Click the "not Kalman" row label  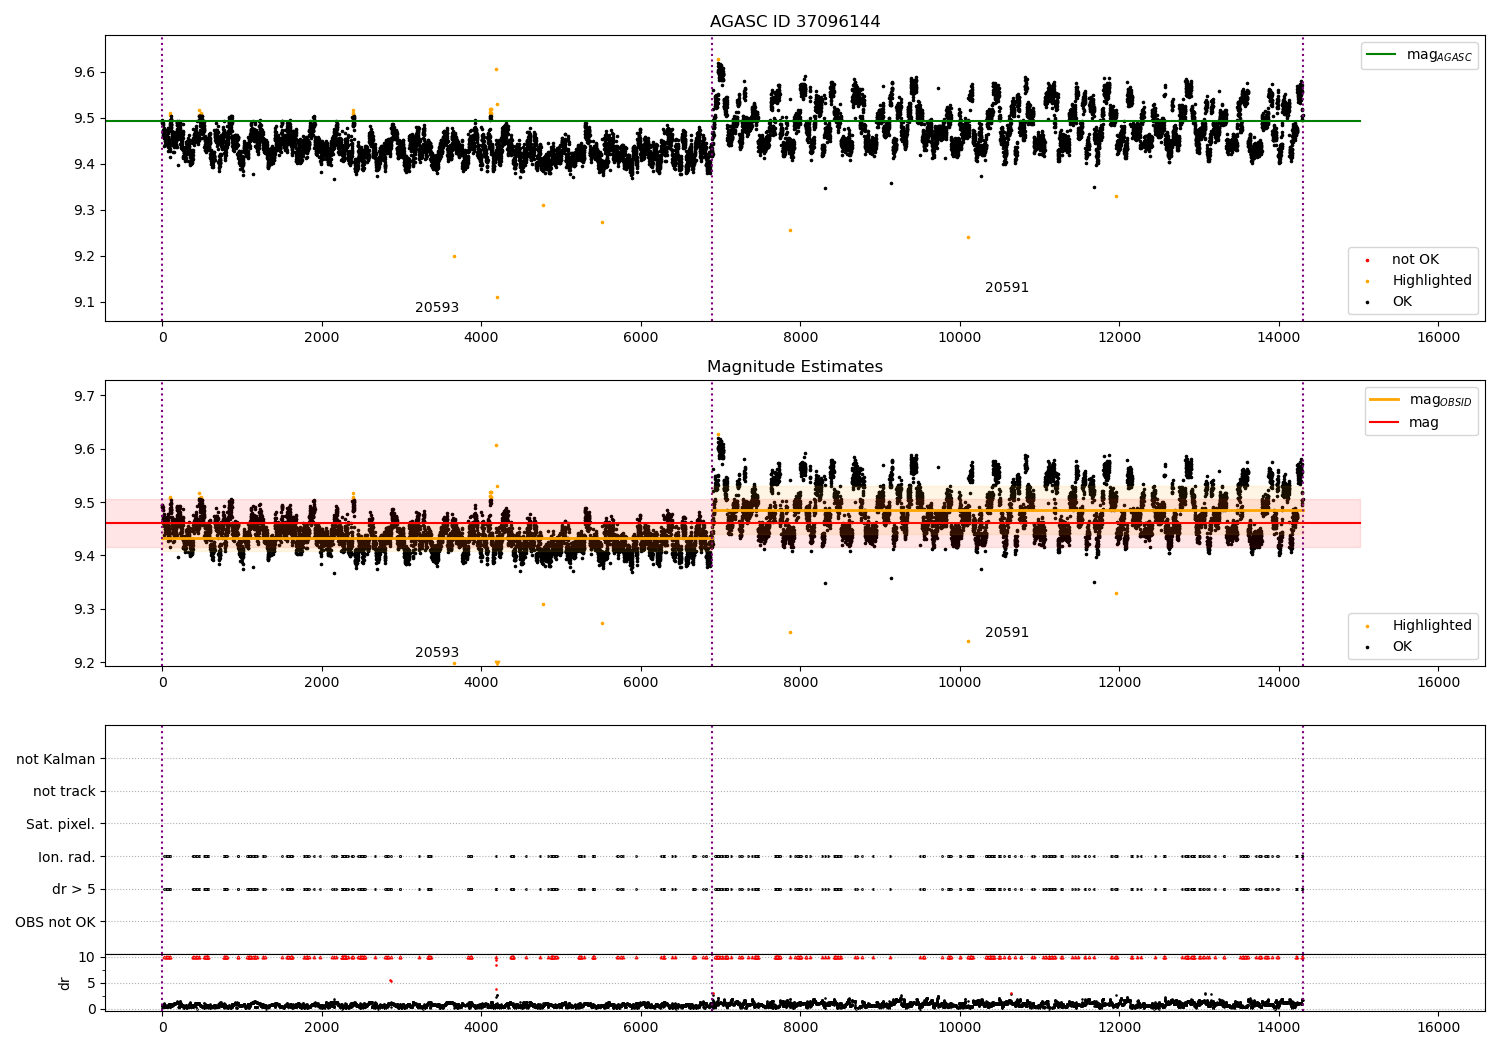click(x=56, y=760)
